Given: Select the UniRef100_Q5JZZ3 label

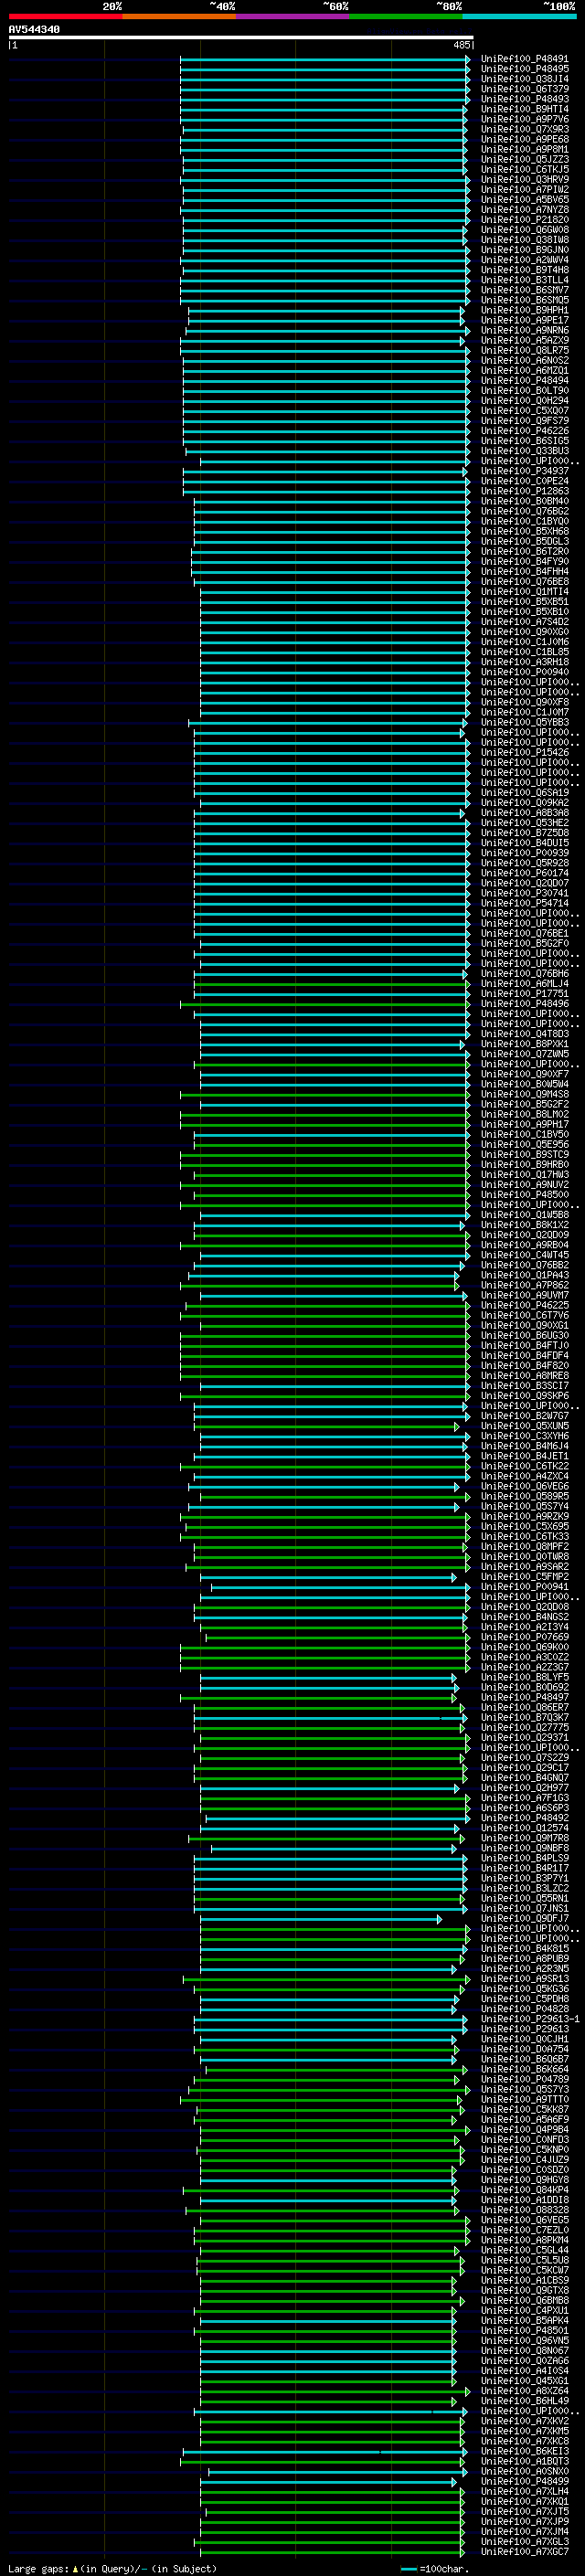Looking at the screenshot, I should (x=524, y=159).
